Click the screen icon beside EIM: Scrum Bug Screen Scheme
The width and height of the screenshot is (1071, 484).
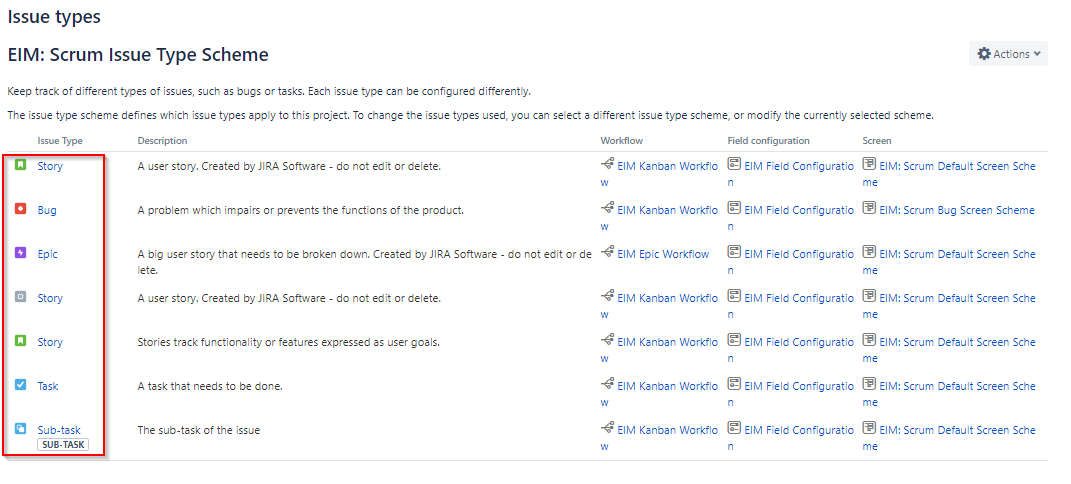coord(870,209)
